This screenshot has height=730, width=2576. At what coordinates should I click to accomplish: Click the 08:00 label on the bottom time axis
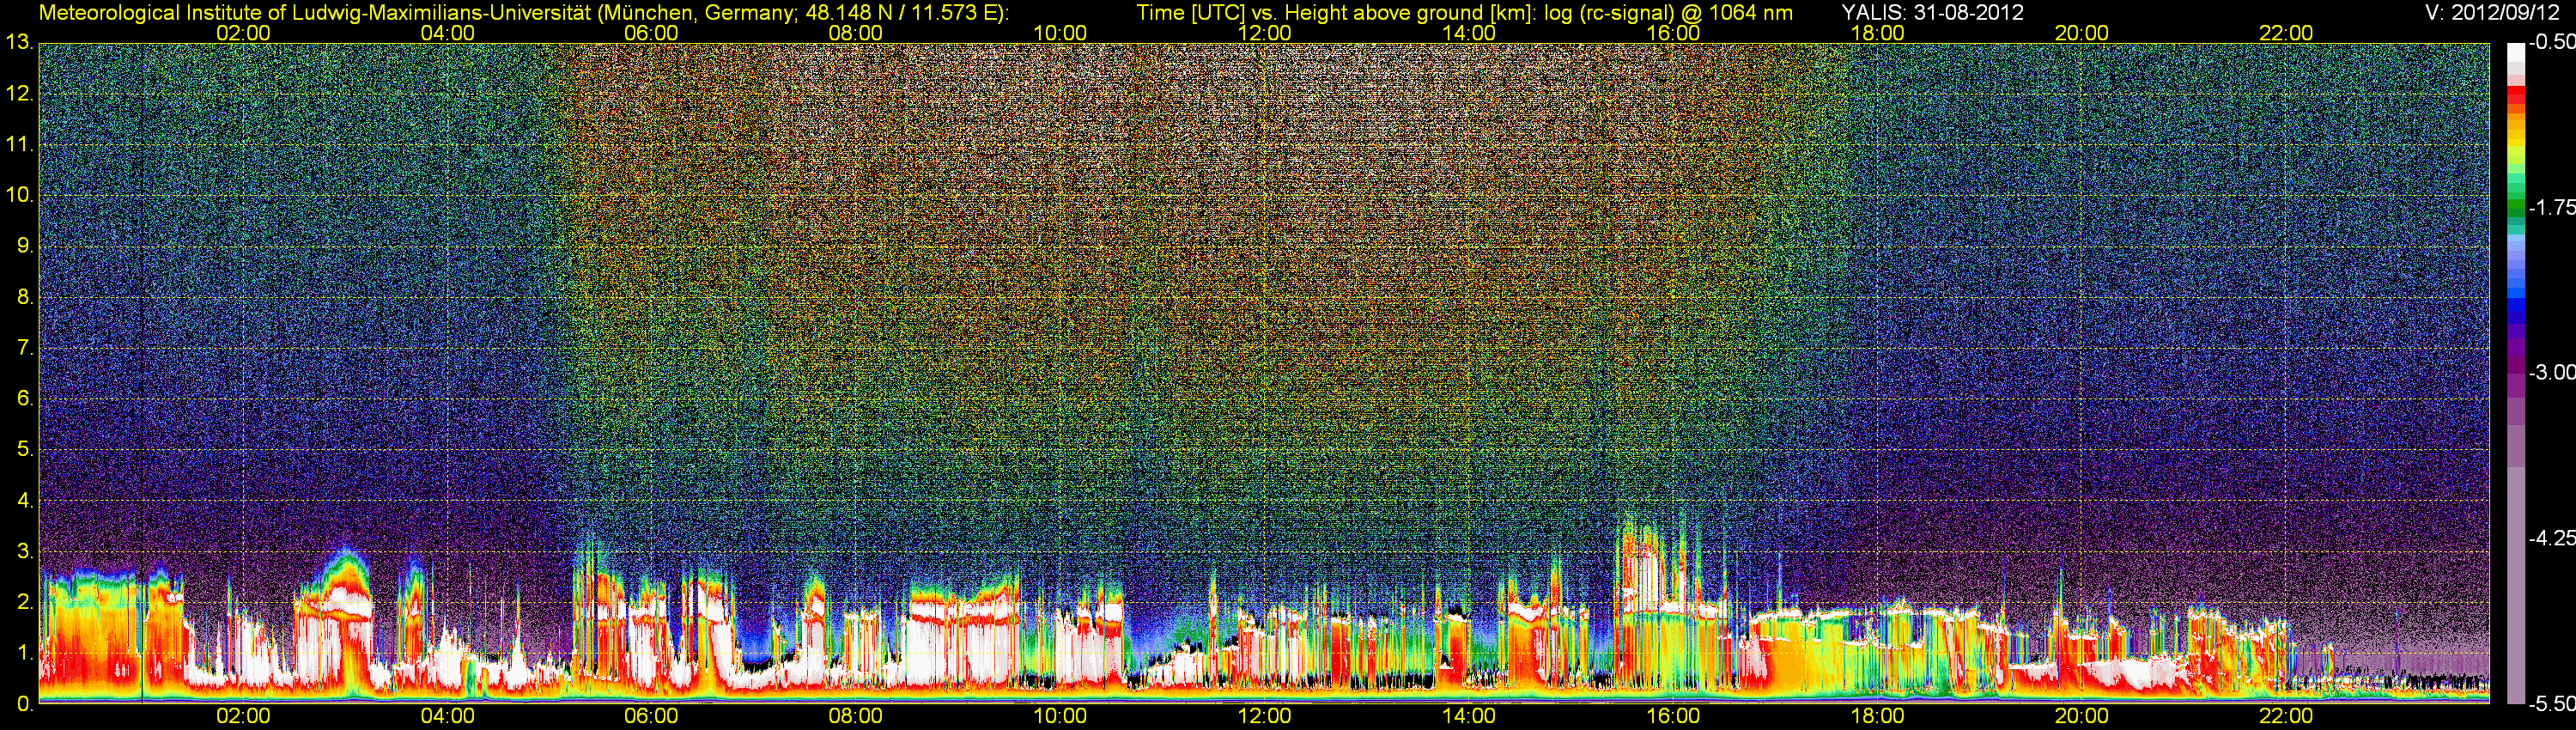(x=856, y=716)
